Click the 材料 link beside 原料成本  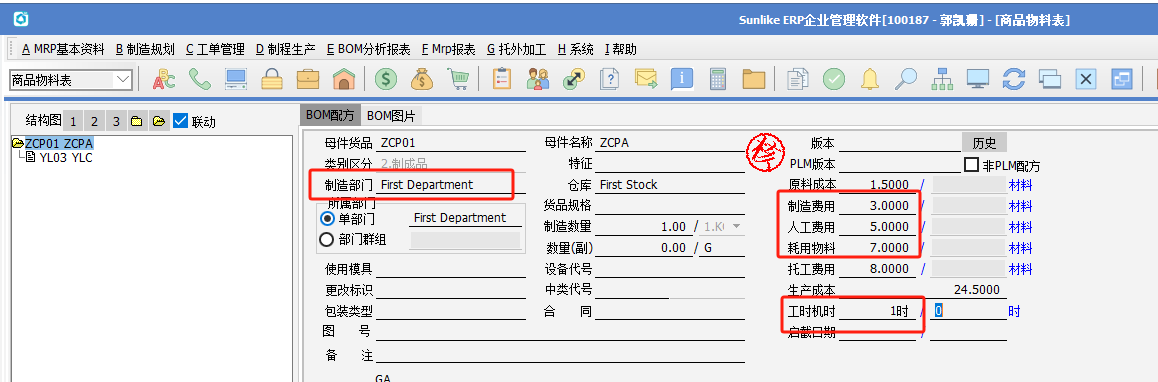pyautogui.click(x=1021, y=185)
